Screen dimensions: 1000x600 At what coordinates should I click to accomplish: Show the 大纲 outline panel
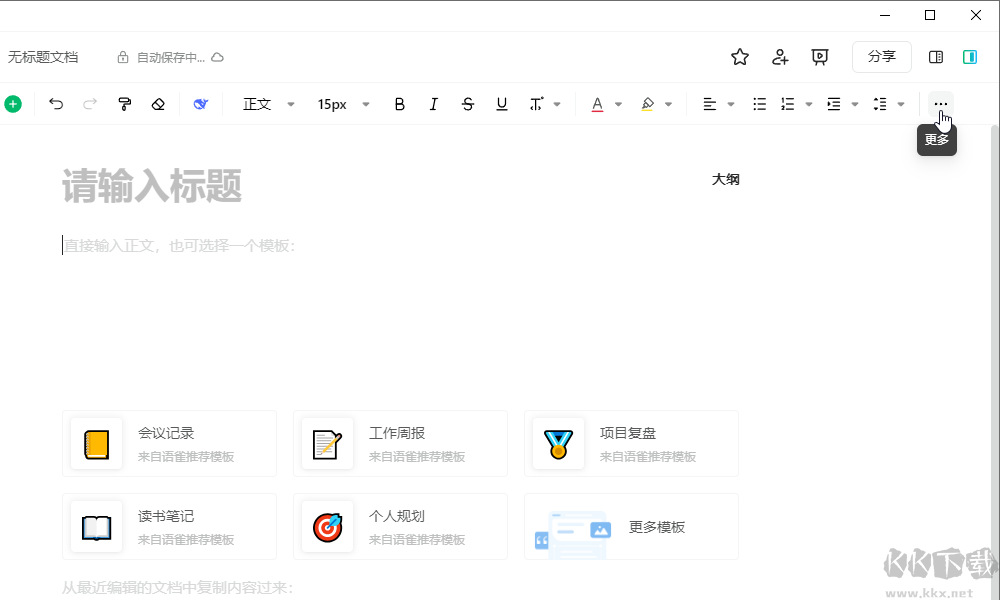726,179
